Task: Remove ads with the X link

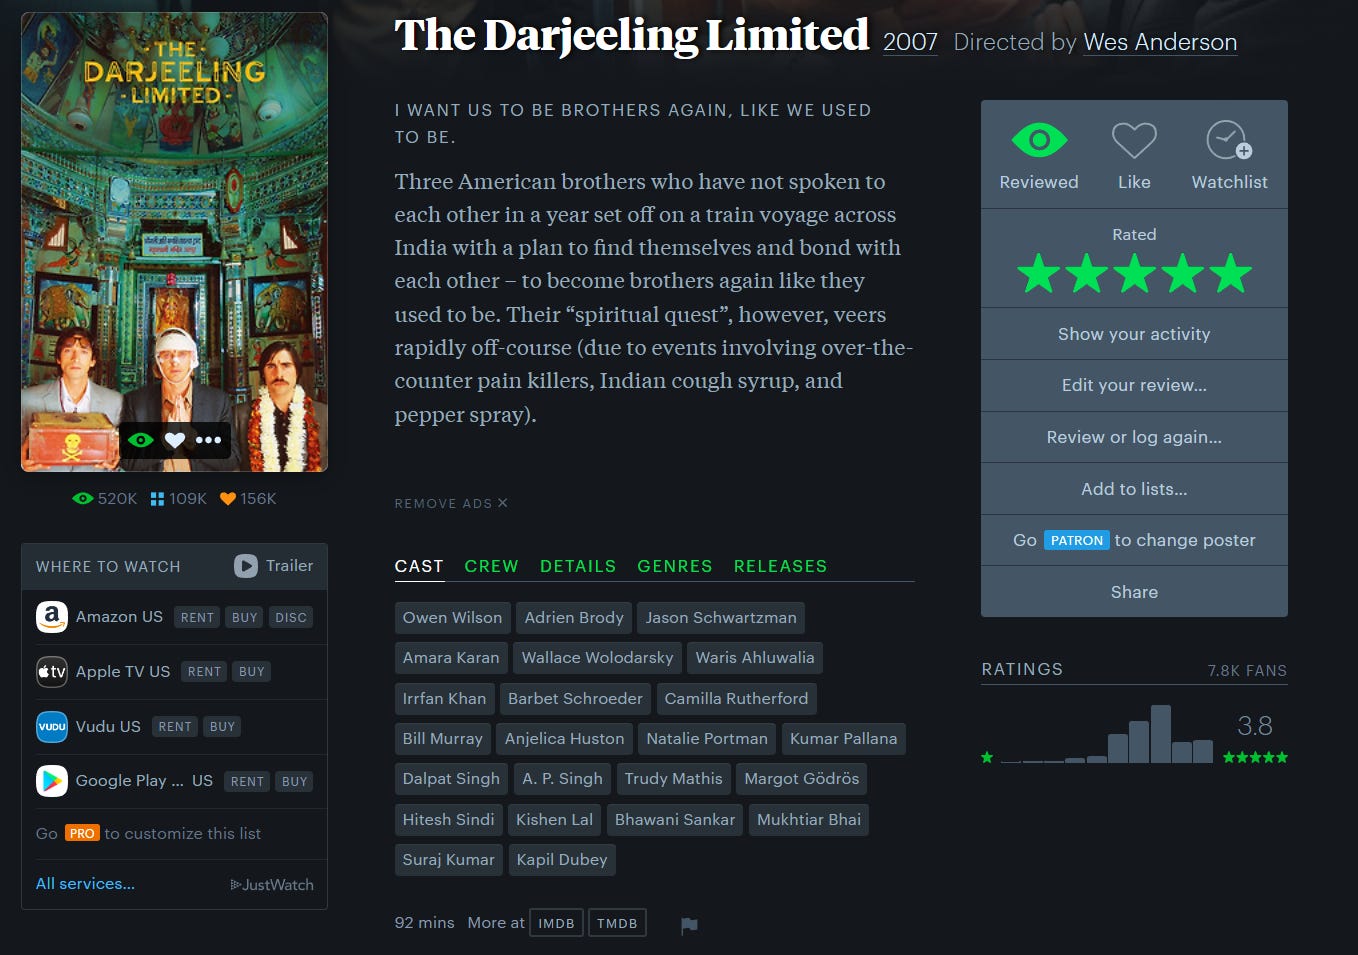Action: [451, 504]
